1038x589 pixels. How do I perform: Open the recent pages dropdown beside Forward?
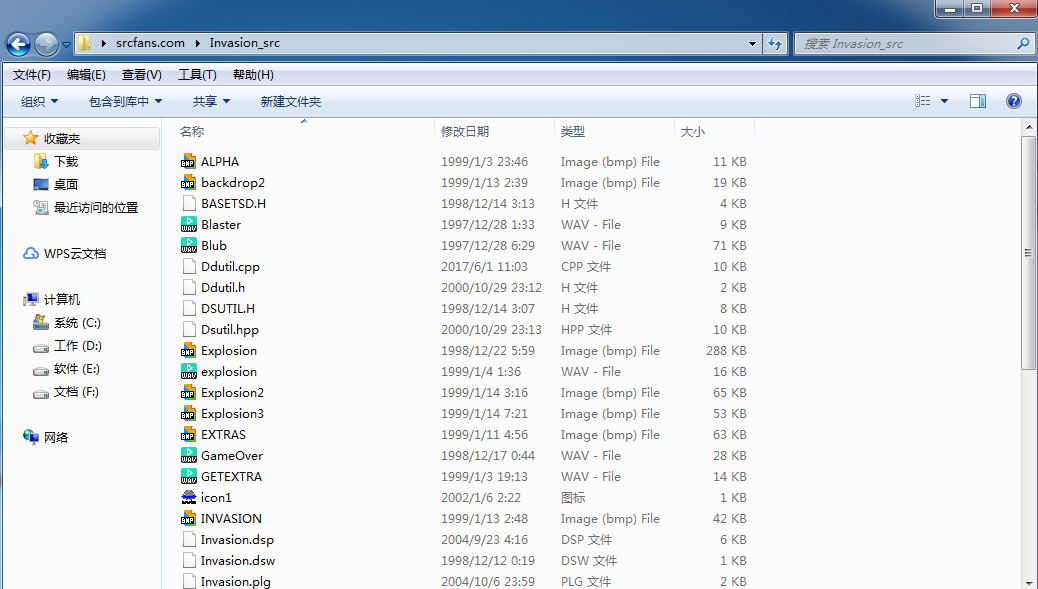coord(66,45)
